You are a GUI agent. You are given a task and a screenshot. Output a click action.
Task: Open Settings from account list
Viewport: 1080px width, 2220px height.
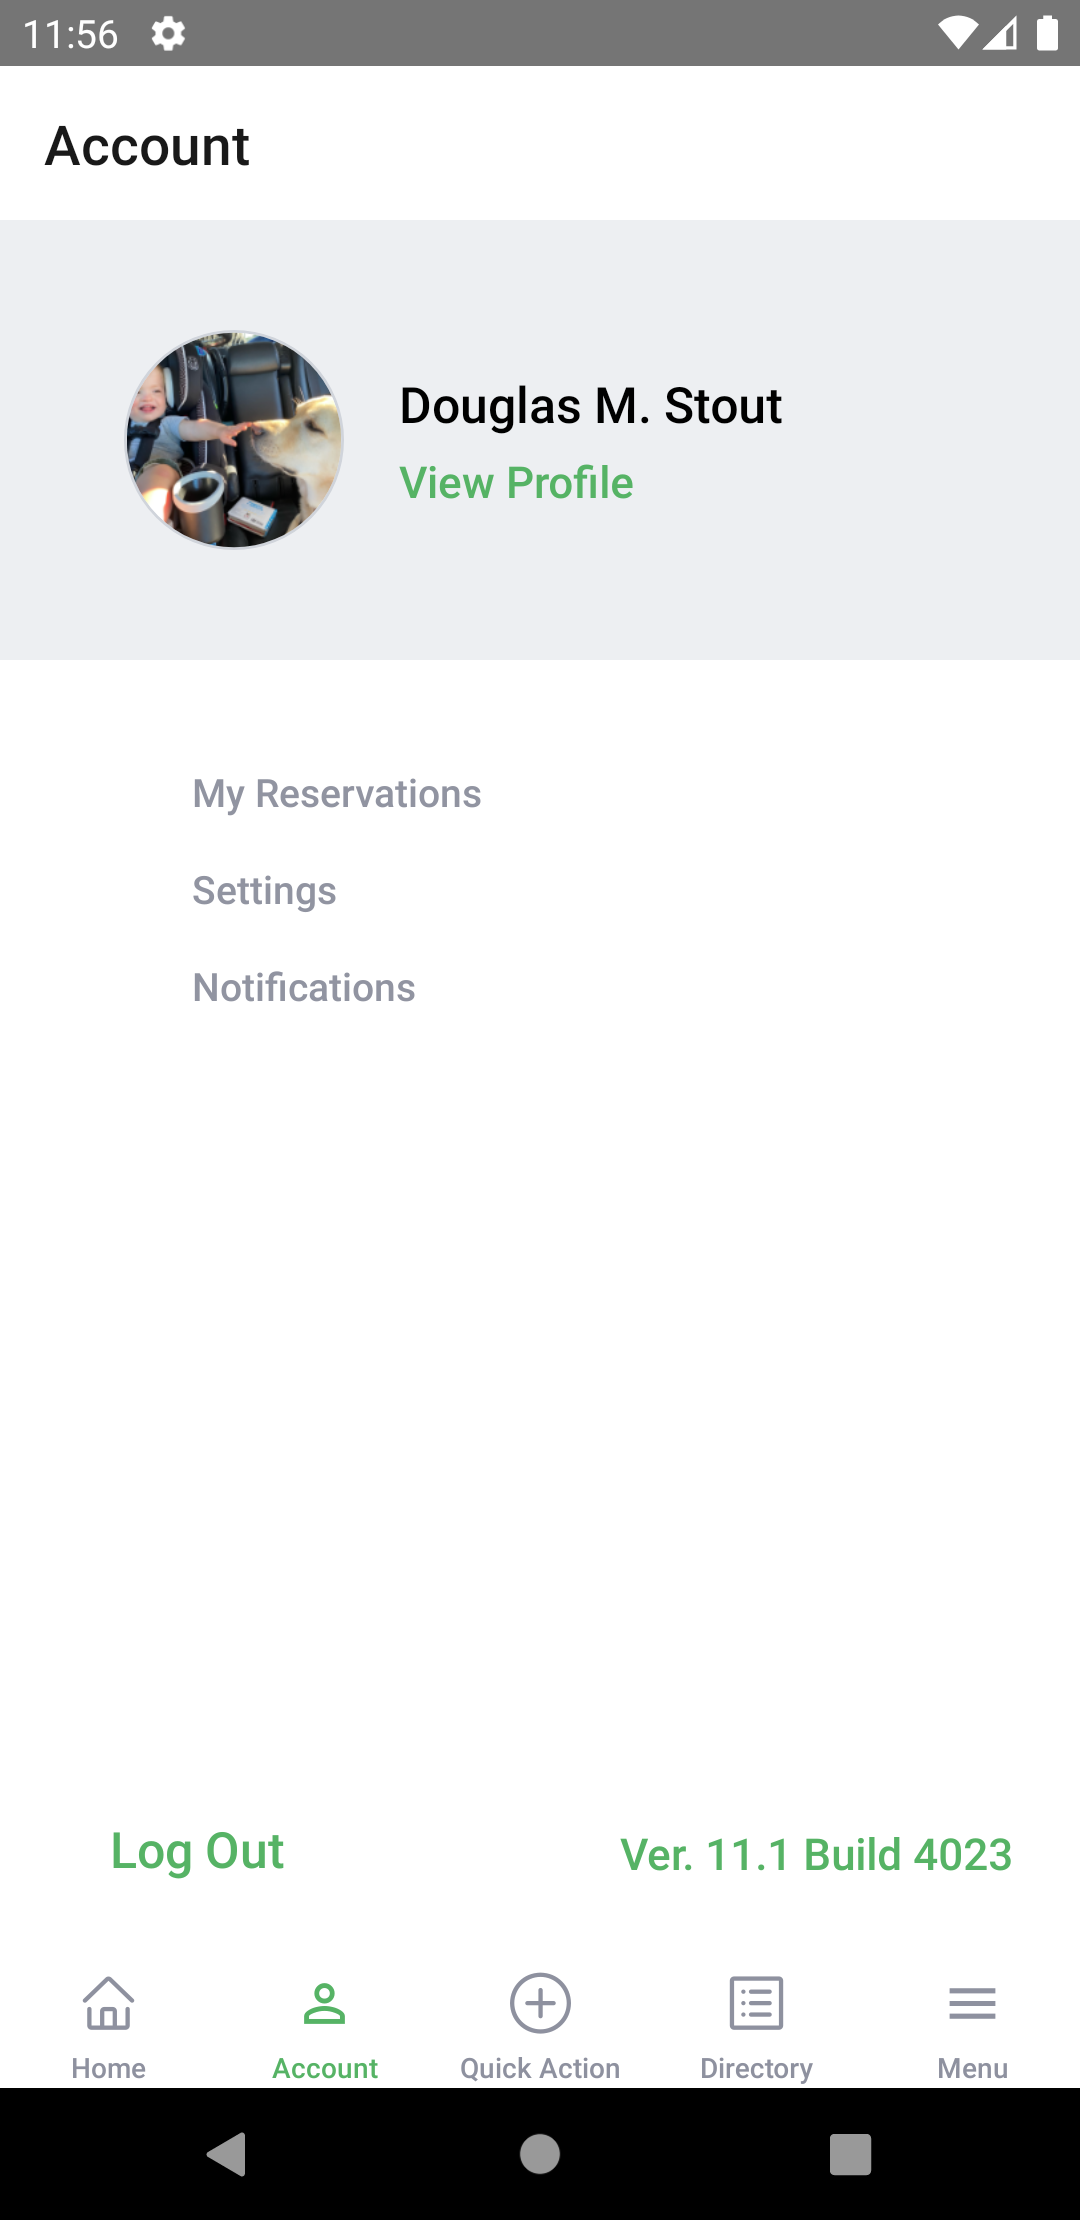coord(264,891)
